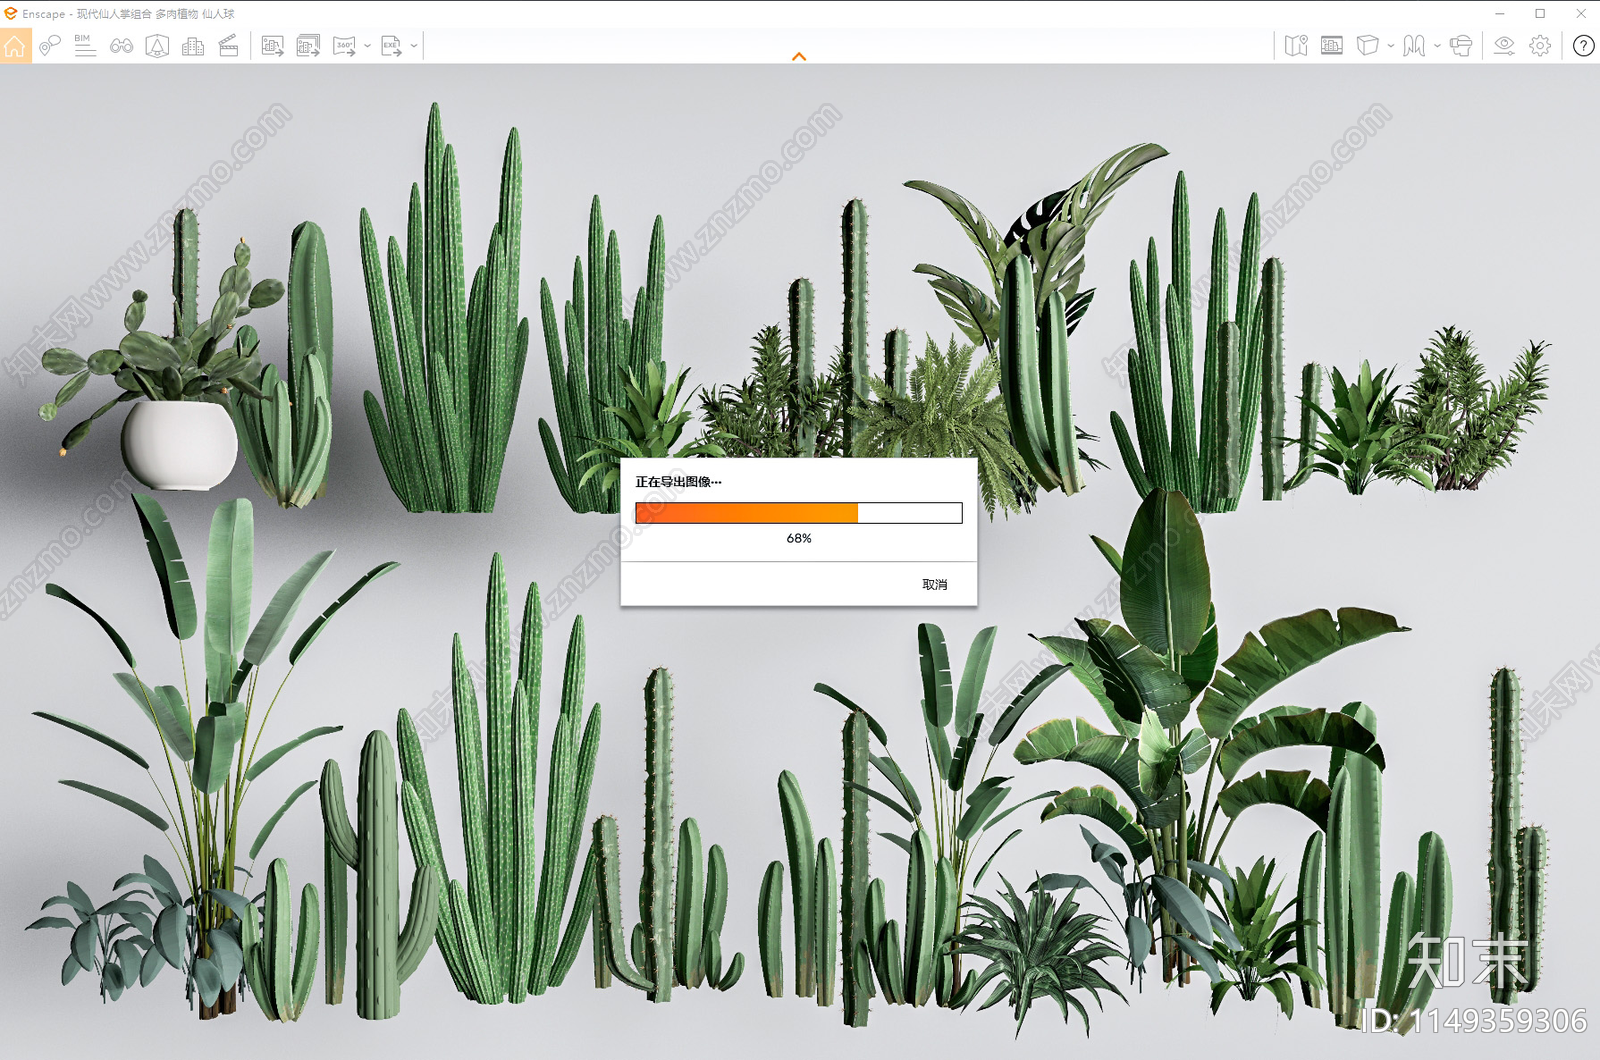This screenshot has width=1600, height=1060.
Task: Toggle the BIM information panel
Action: pos(85,46)
